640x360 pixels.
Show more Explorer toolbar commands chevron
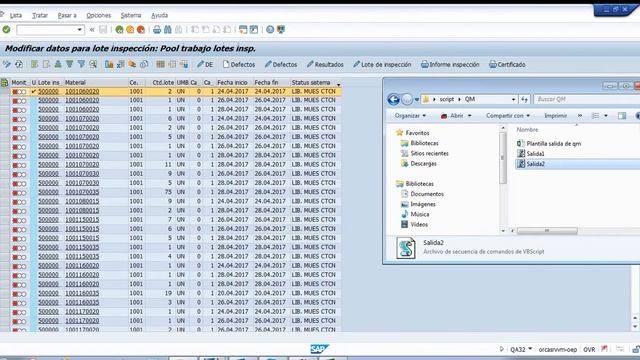(x=580, y=116)
